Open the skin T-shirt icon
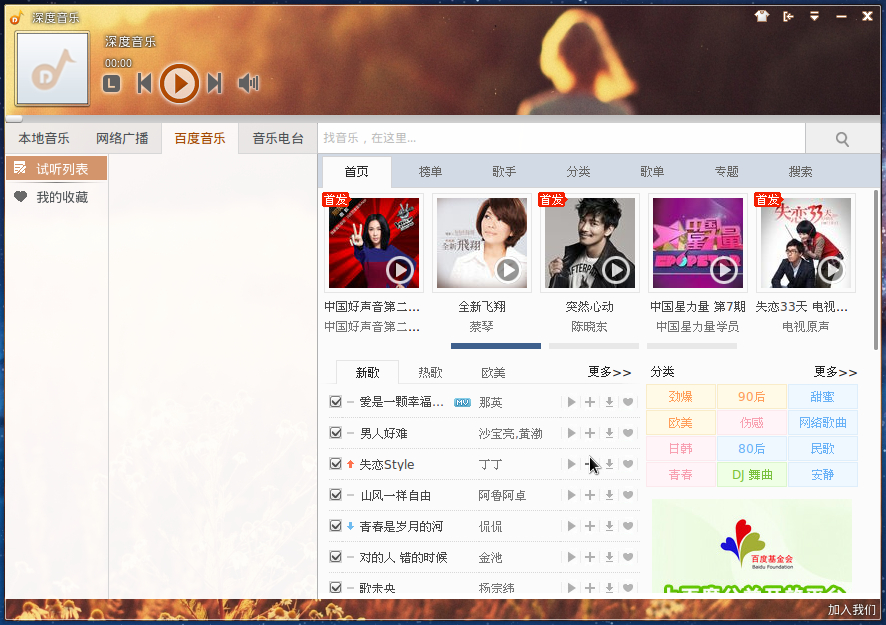The image size is (886, 625). [x=762, y=16]
